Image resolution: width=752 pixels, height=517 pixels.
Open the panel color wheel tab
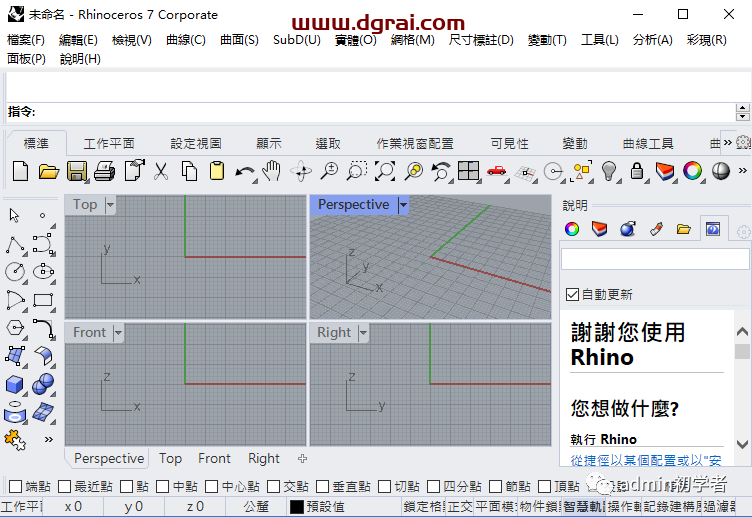pos(572,229)
